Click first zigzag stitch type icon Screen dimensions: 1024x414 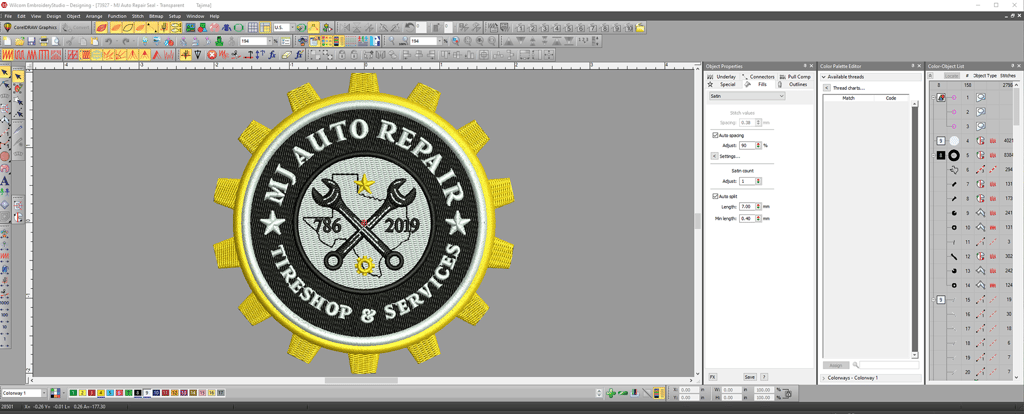click(9, 54)
